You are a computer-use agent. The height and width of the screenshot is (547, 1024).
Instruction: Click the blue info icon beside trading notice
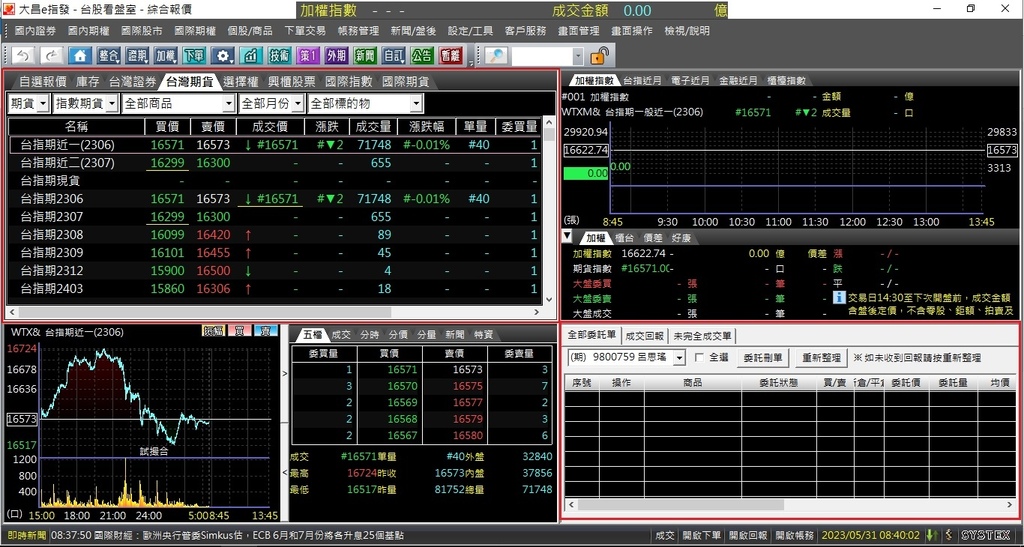(x=839, y=298)
